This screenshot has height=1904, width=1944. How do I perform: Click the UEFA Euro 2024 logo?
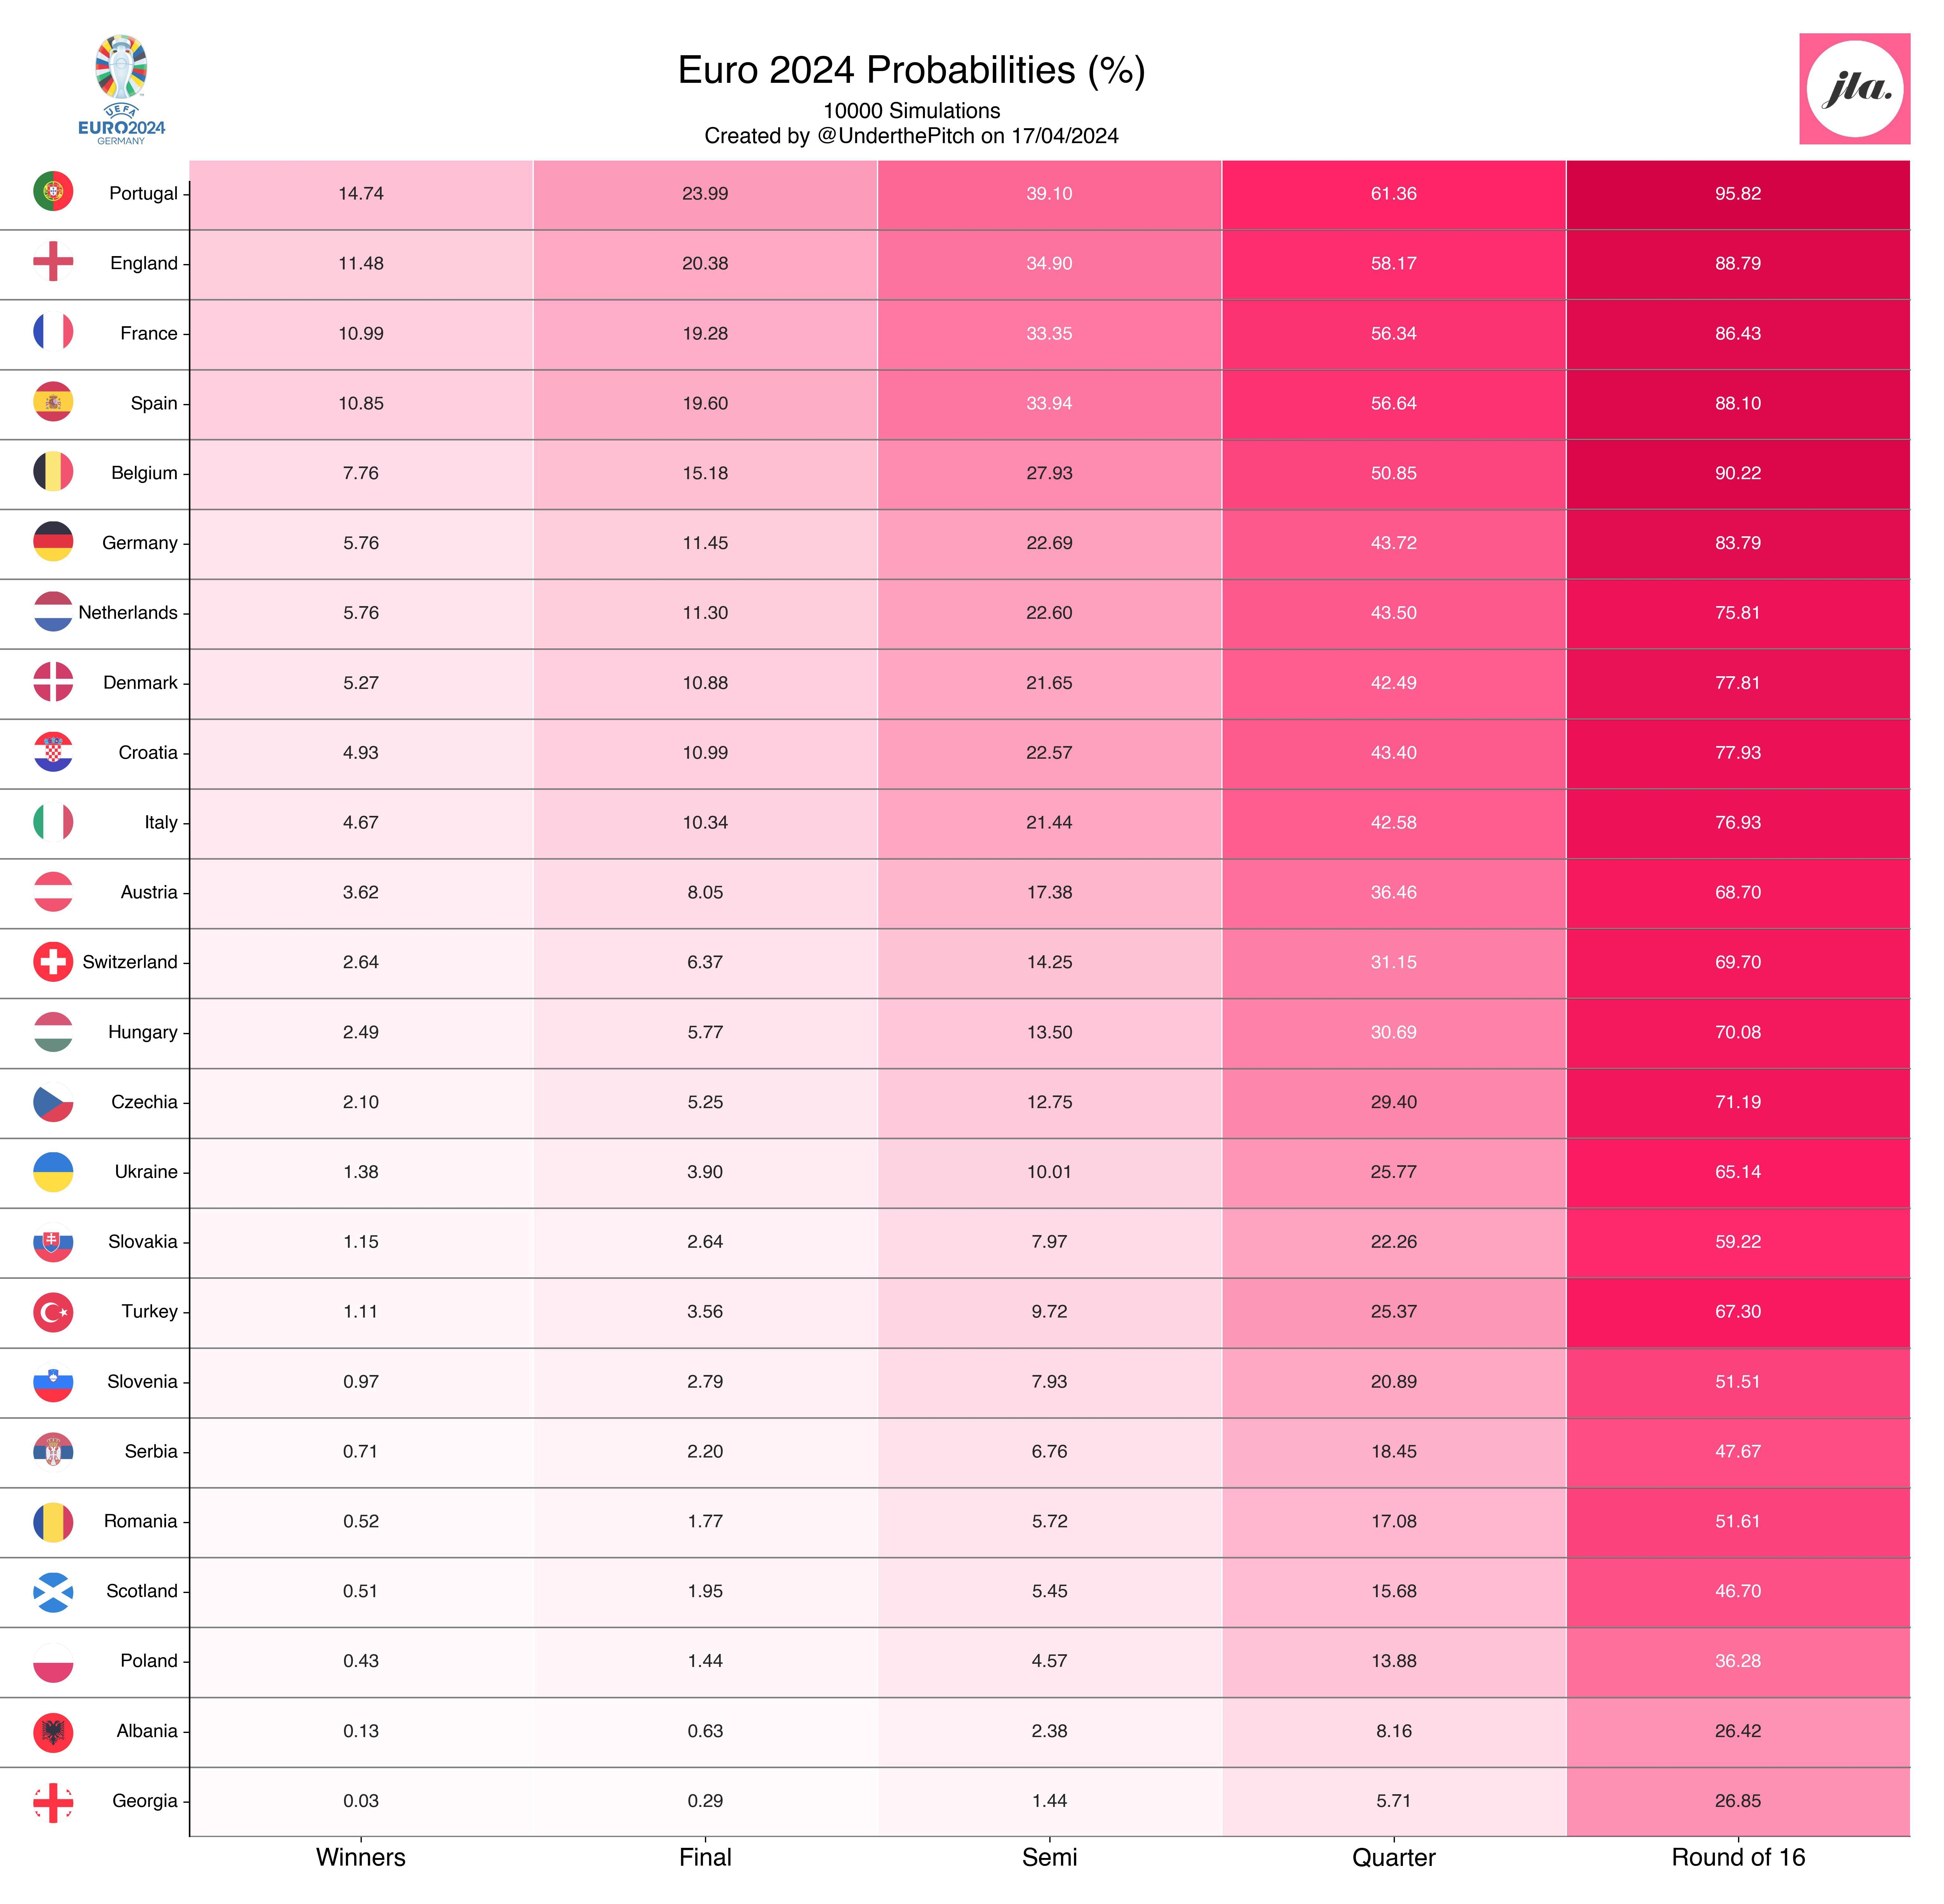(x=121, y=89)
